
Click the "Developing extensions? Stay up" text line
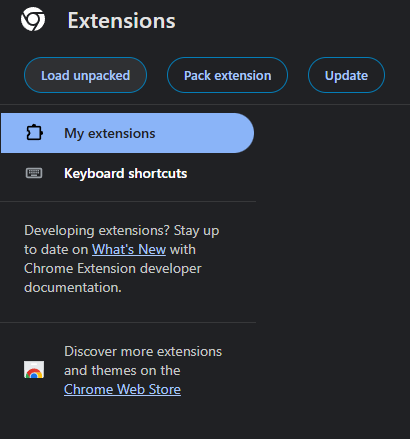click(122, 231)
